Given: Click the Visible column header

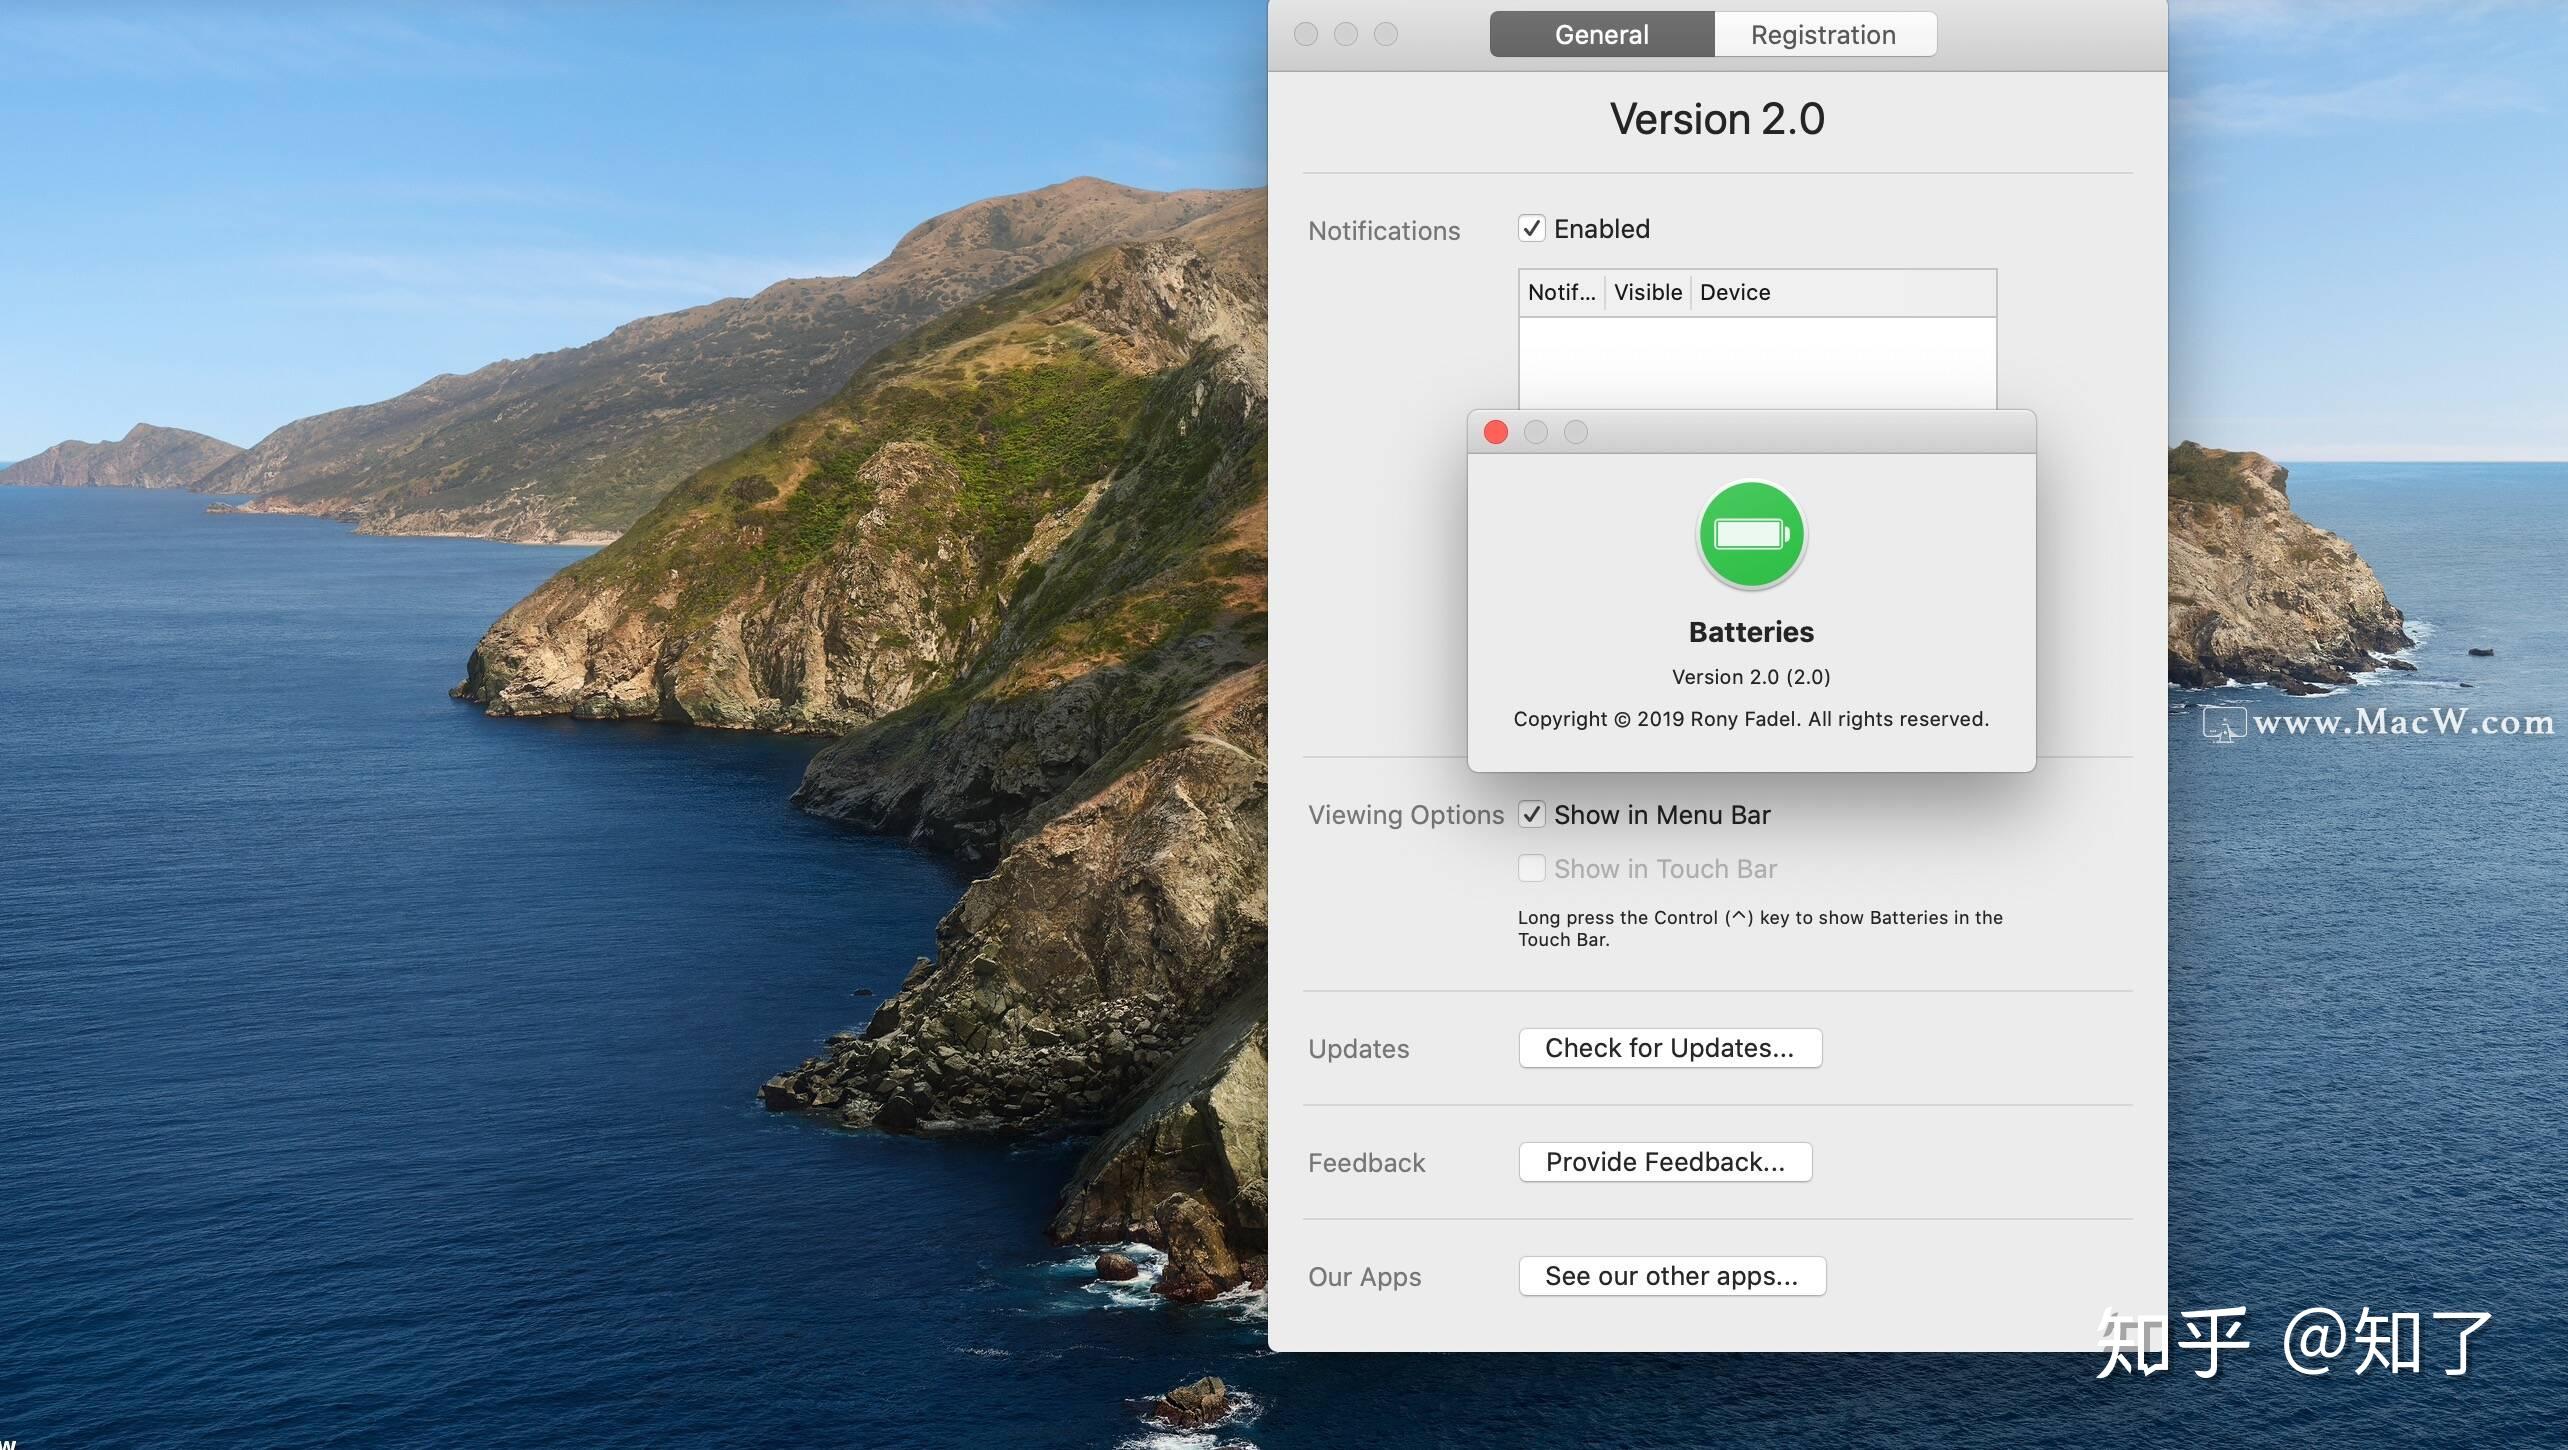Looking at the screenshot, I should coord(1647,293).
